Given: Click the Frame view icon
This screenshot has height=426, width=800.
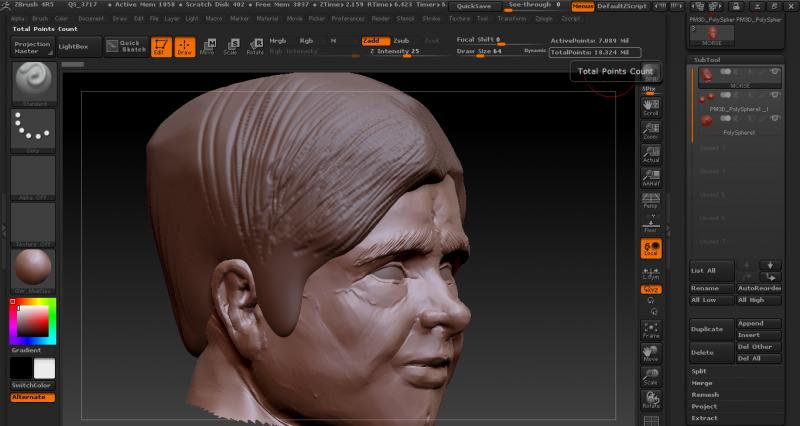Looking at the screenshot, I should point(651,329).
